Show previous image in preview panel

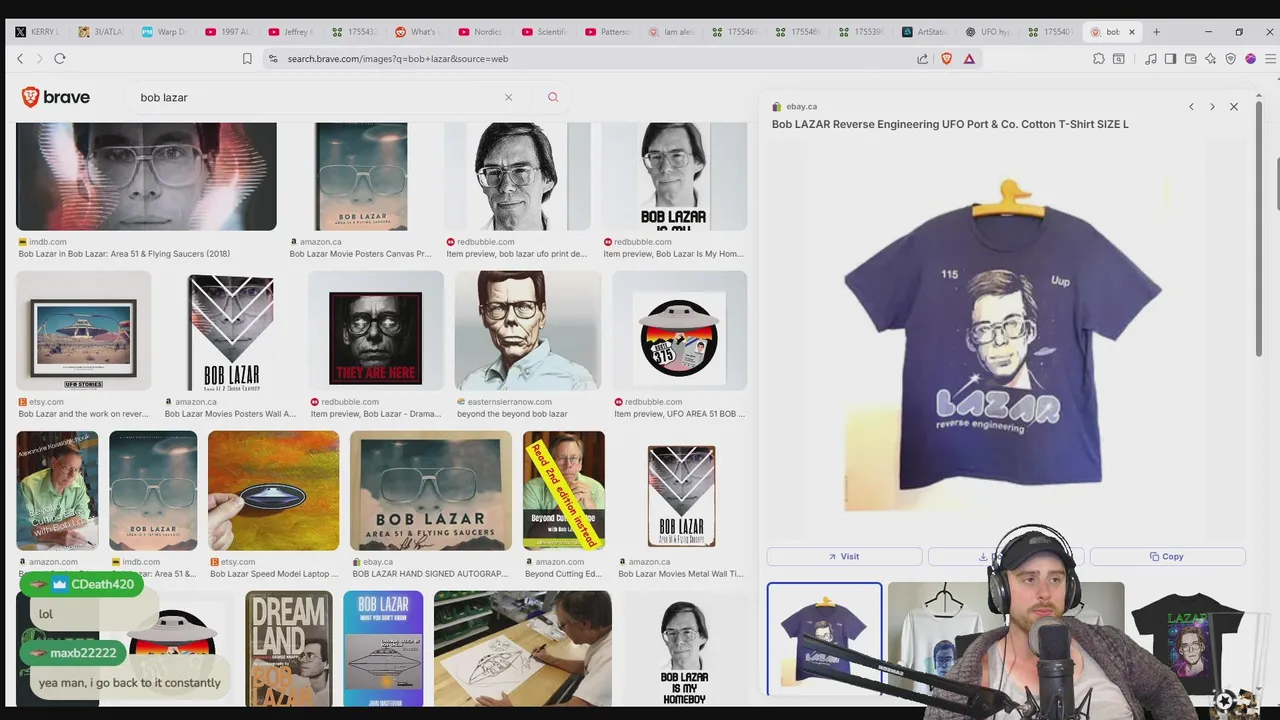click(1191, 106)
